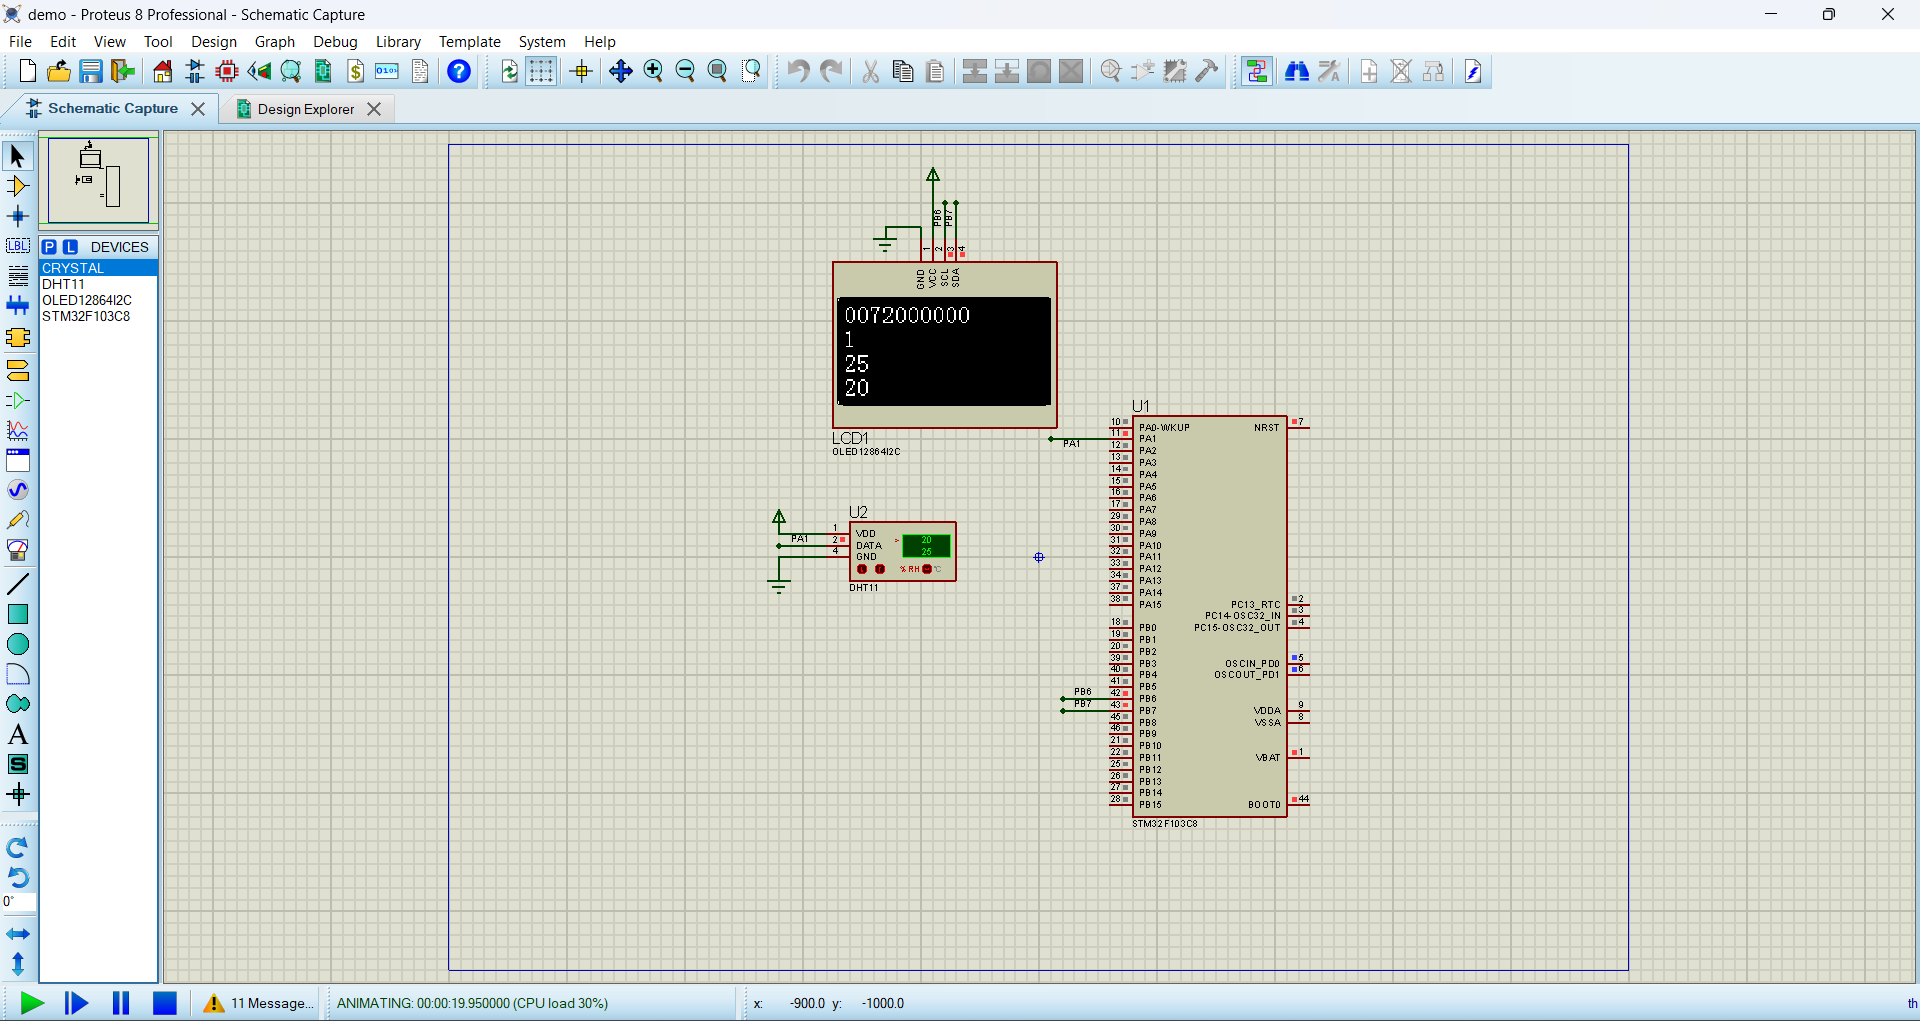Activate the Graph Mode tool
The height and width of the screenshot is (1021, 1920).
[17, 431]
